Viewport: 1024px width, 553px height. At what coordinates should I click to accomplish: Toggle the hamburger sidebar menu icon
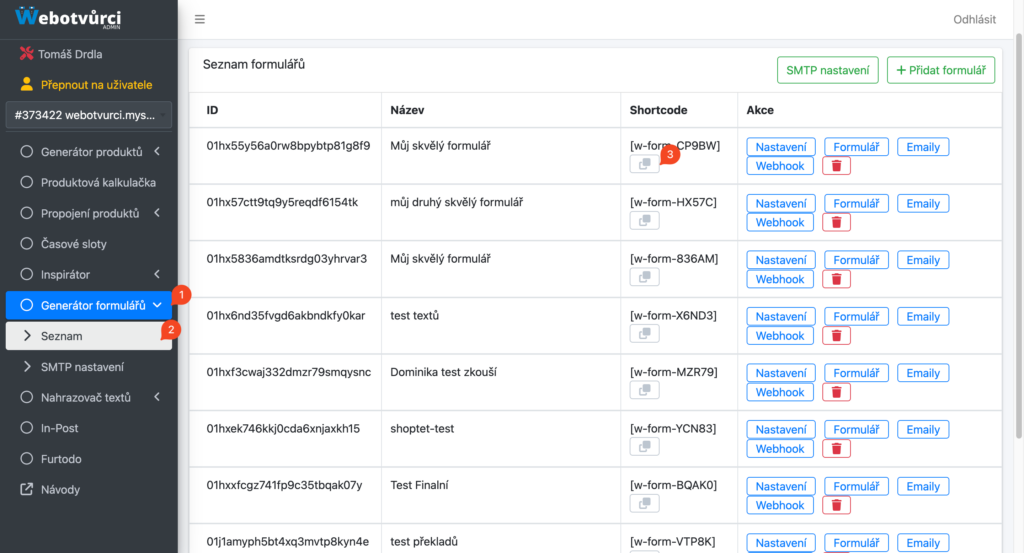(x=200, y=20)
